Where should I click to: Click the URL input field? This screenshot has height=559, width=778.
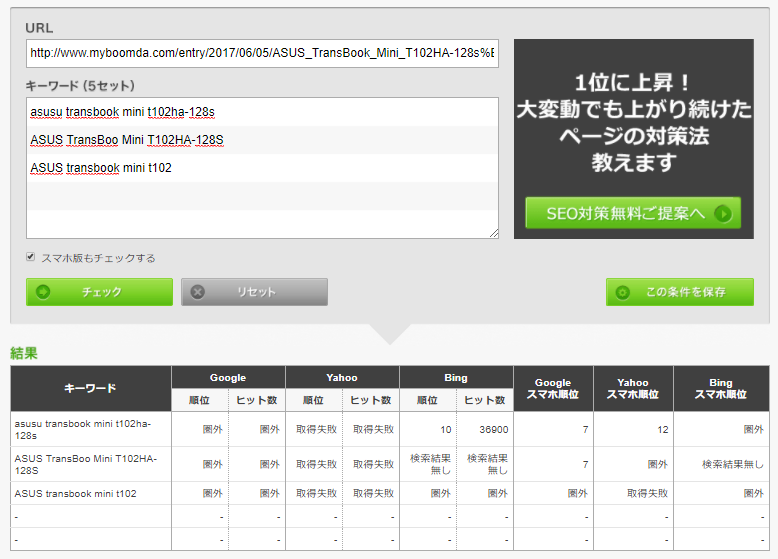[262, 54]
